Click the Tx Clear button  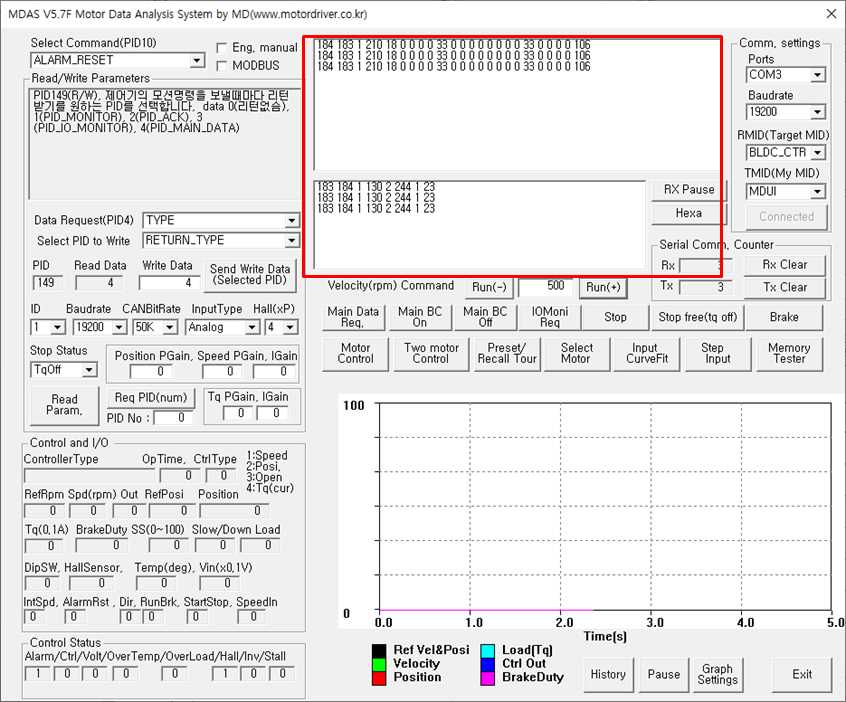(785, 288)
